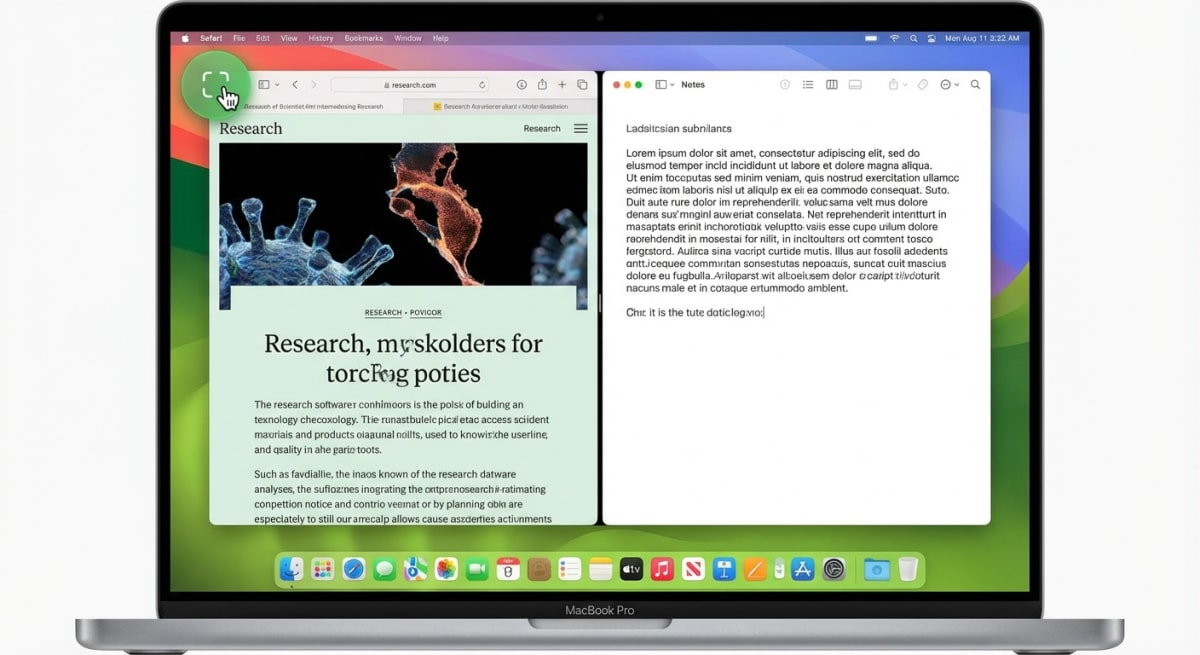
Task: Open Notes more options ellipsis
Action: 946,85
